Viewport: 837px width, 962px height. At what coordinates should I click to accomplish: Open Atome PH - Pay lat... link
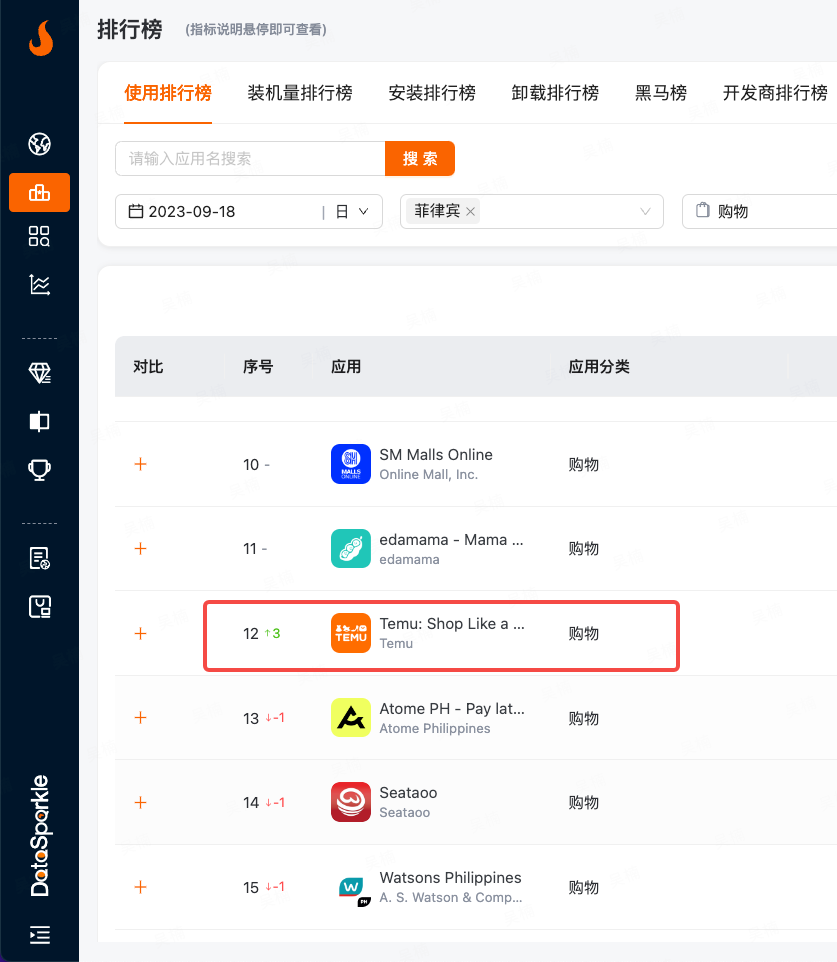[452, 709]
